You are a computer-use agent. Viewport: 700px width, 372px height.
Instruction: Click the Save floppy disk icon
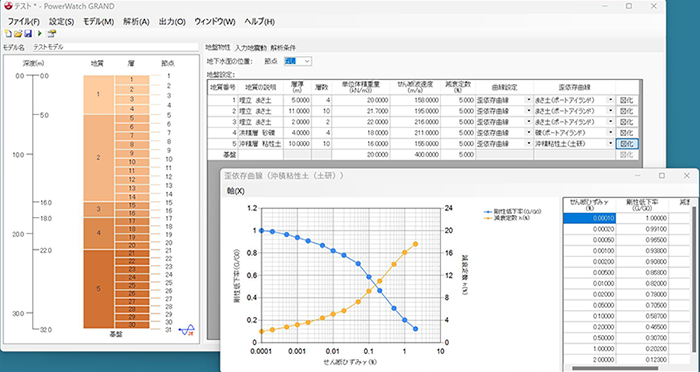click(x=28, y=33)
